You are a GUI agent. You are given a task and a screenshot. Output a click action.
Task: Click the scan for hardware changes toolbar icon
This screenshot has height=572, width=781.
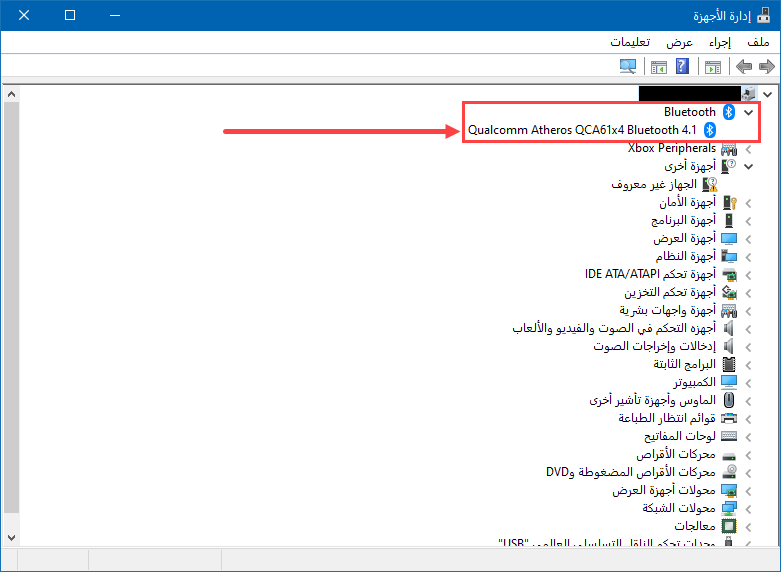click(x=628, y=66)
